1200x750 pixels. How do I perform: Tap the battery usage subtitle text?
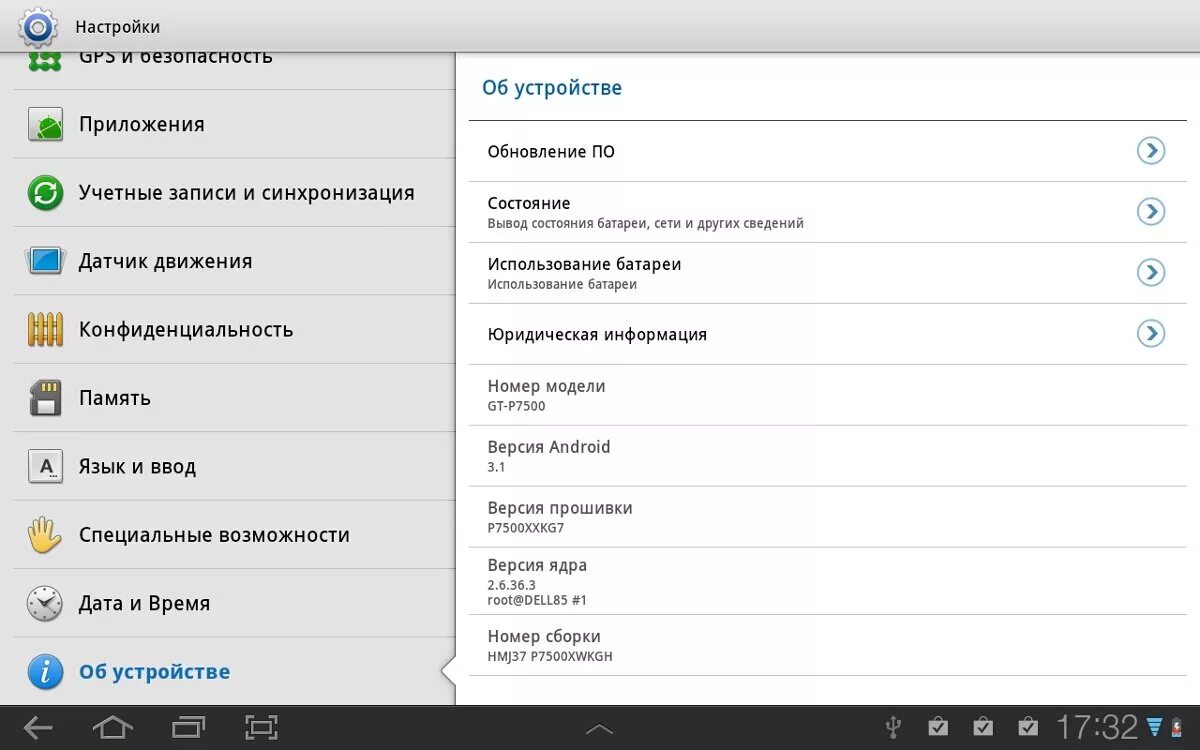coord(562,284)
